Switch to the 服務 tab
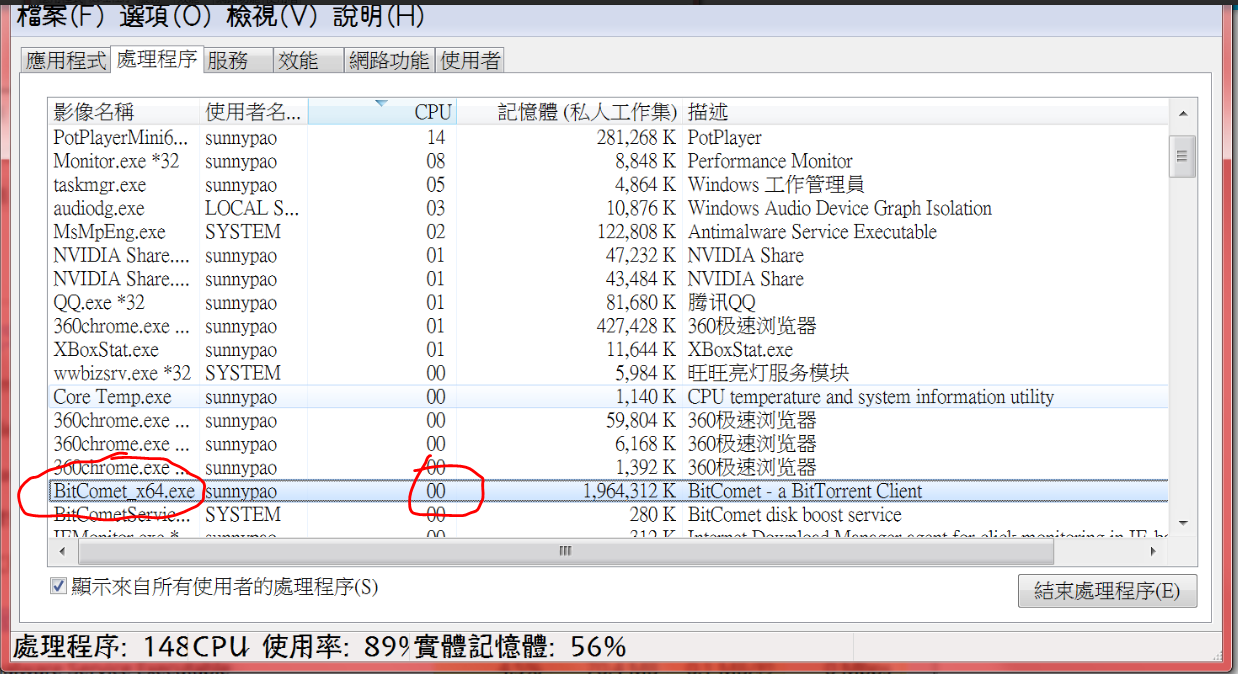Screen dimensions: 1238x674 238,61
